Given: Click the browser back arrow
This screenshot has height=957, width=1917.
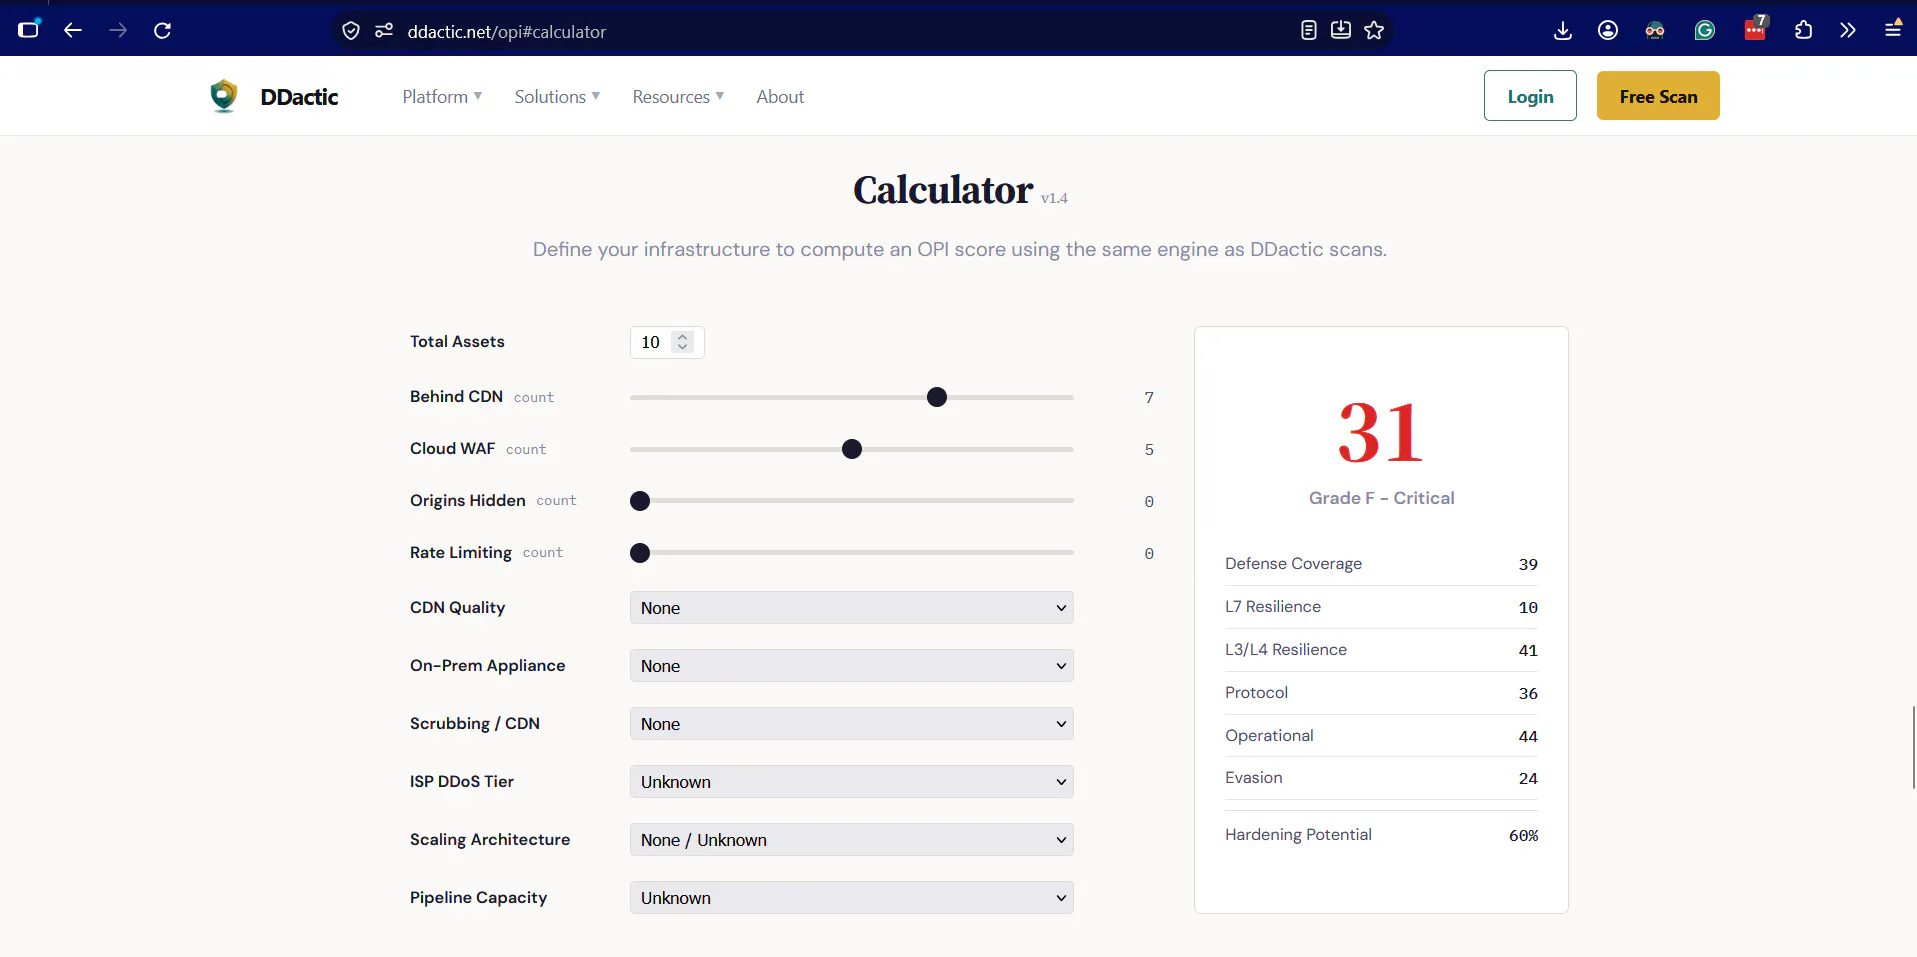Looking at the screenshot, I should (x=73, y=30).
